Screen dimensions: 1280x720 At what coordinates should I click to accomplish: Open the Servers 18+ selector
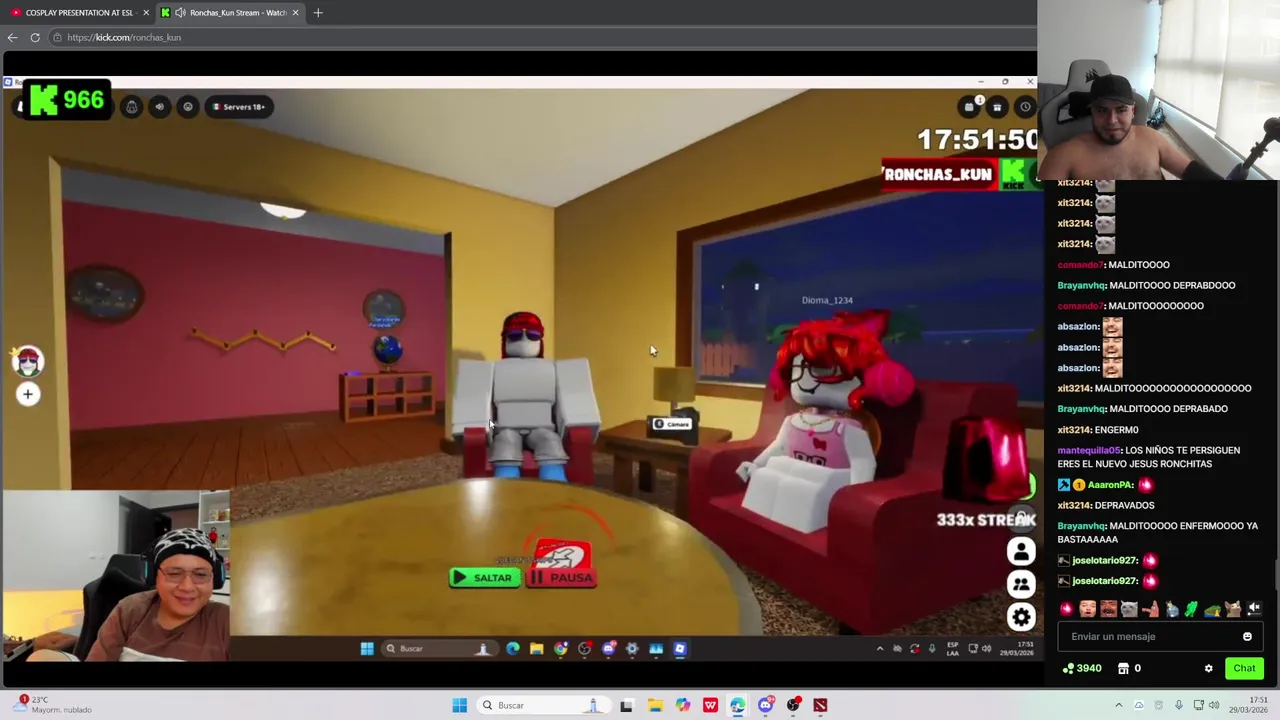click(239, 107)
